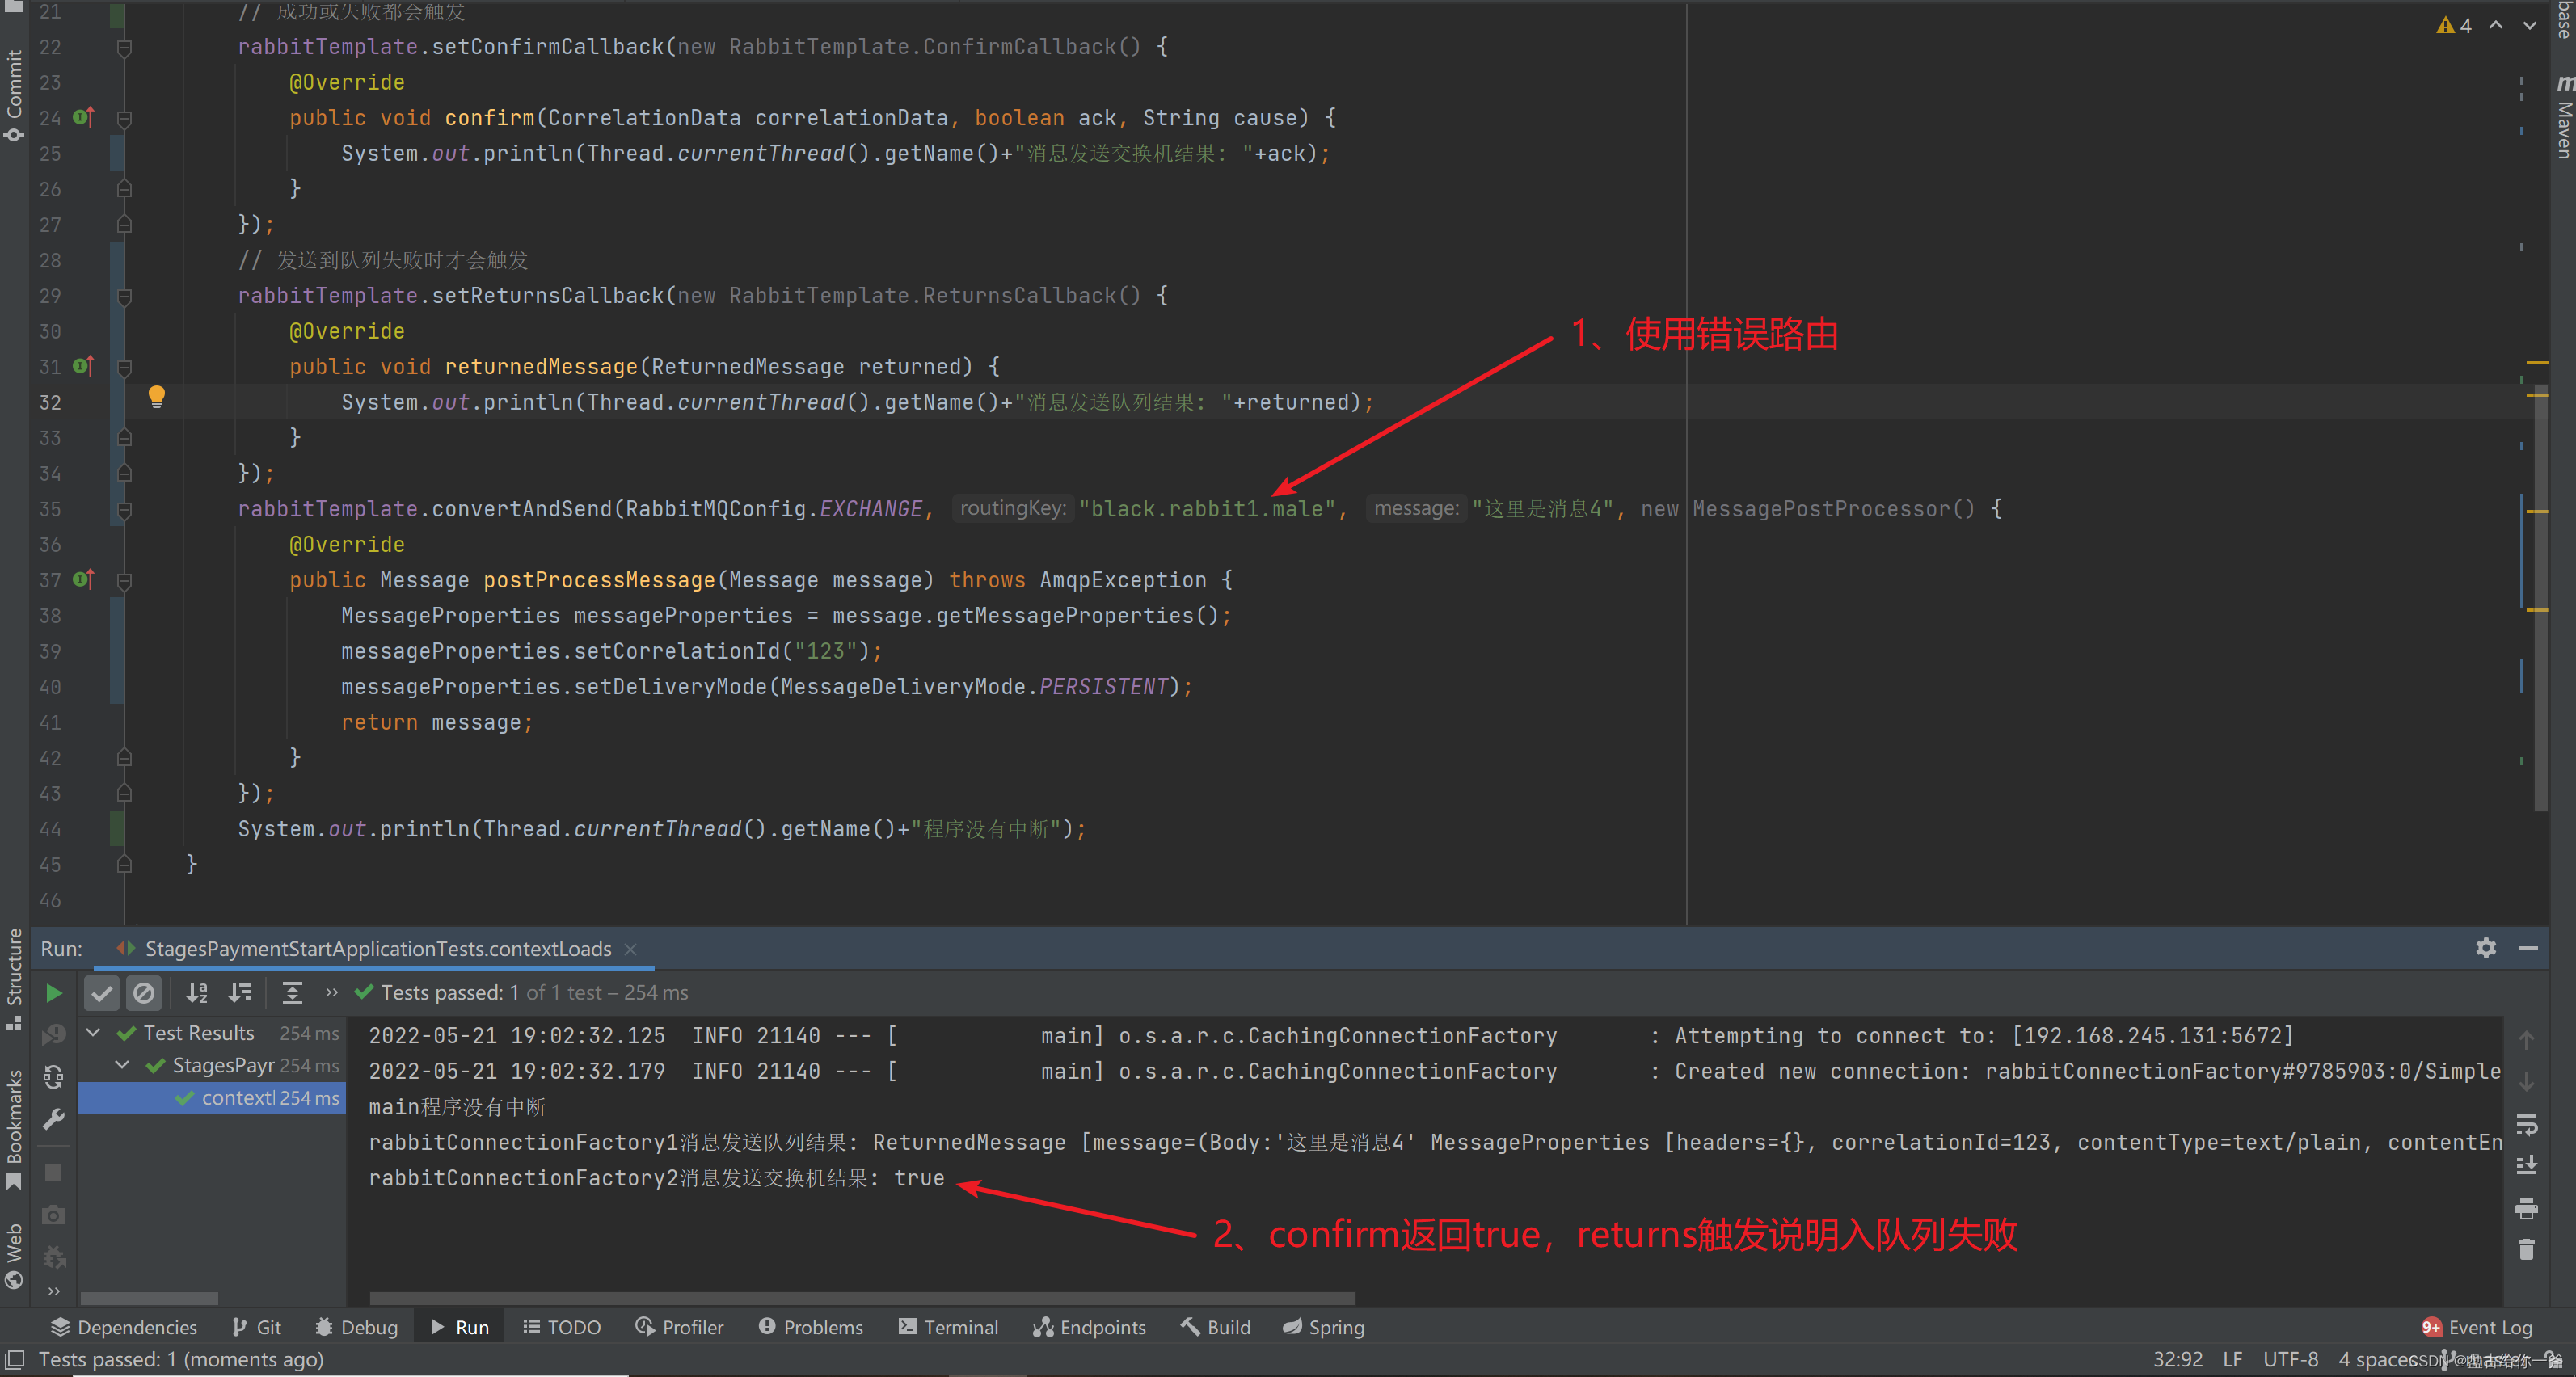The image size is (2576, 1377).
Task: Toggle scroll to end of console
Action: tap(2526, 1166)
